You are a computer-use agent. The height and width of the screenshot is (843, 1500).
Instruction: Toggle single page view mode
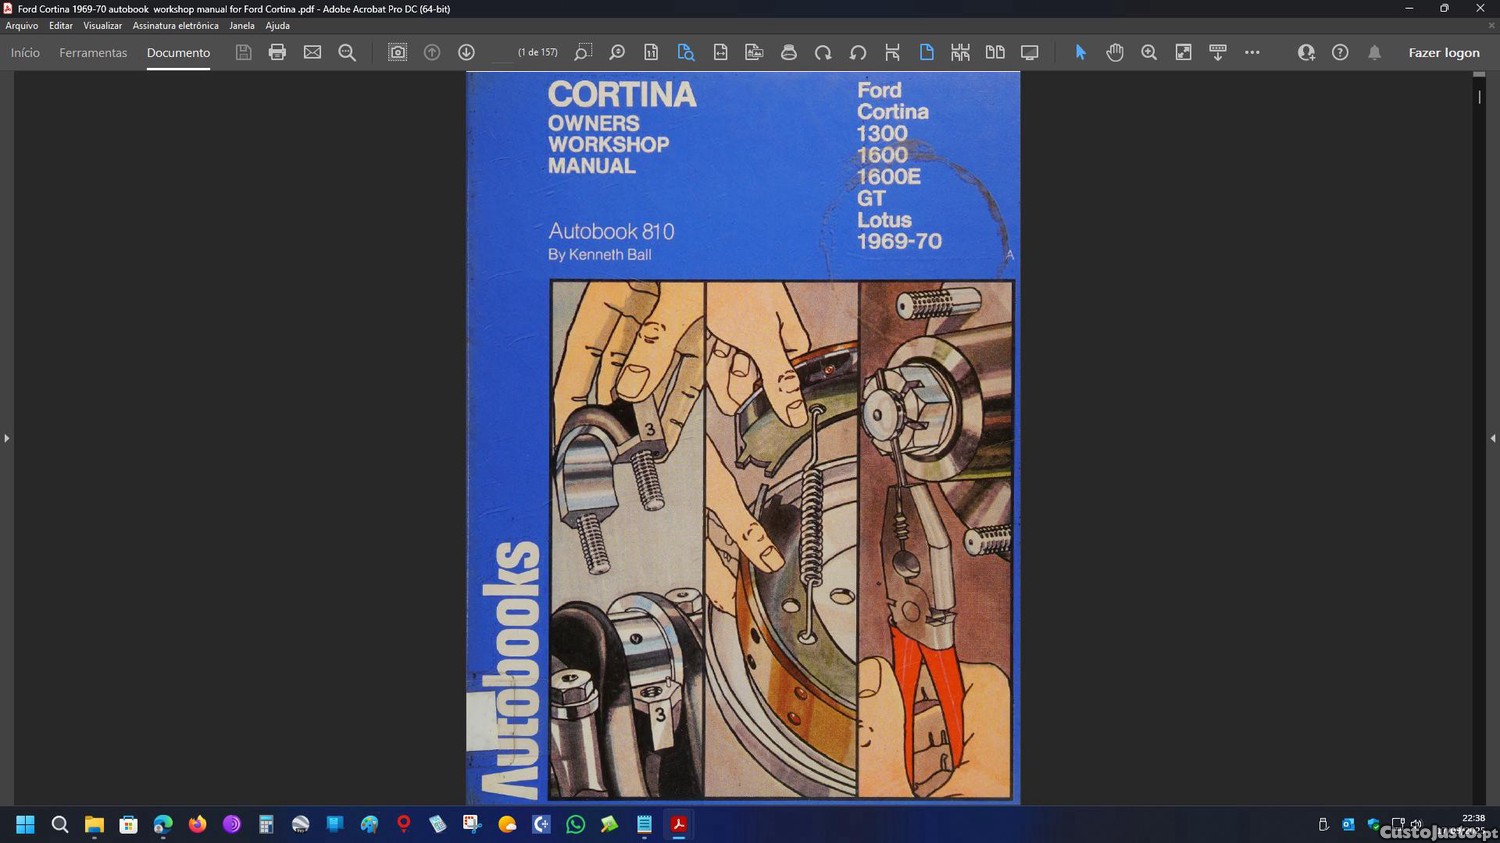tap(926, 52)
